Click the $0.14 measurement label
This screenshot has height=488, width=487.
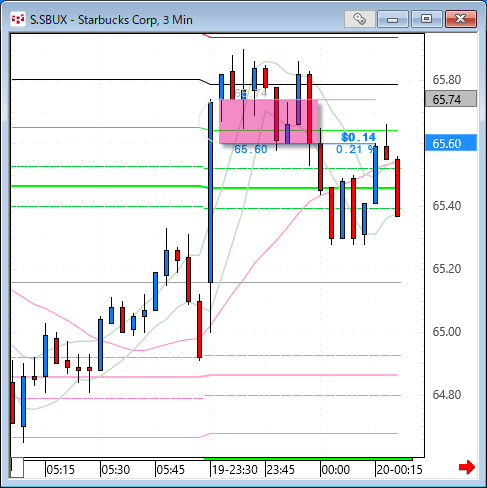tap(358, 137)
